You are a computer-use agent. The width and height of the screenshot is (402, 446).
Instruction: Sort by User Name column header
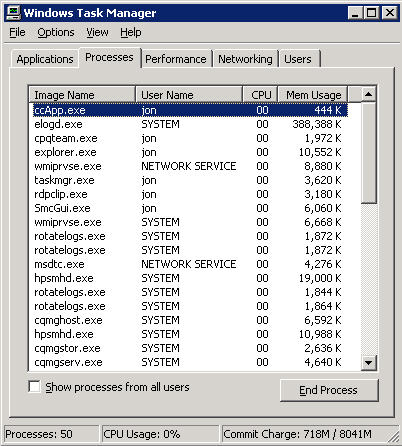[189, 95]
